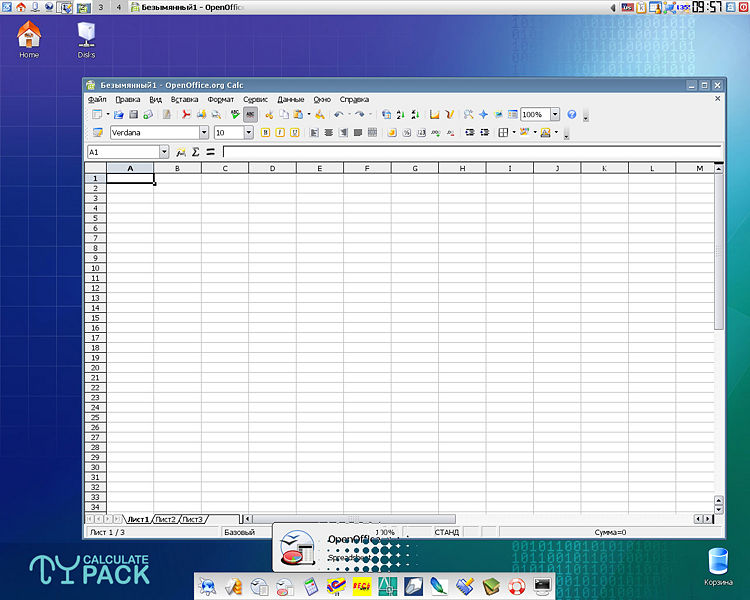Open the New document dropdown arrow

pos(108,114)
